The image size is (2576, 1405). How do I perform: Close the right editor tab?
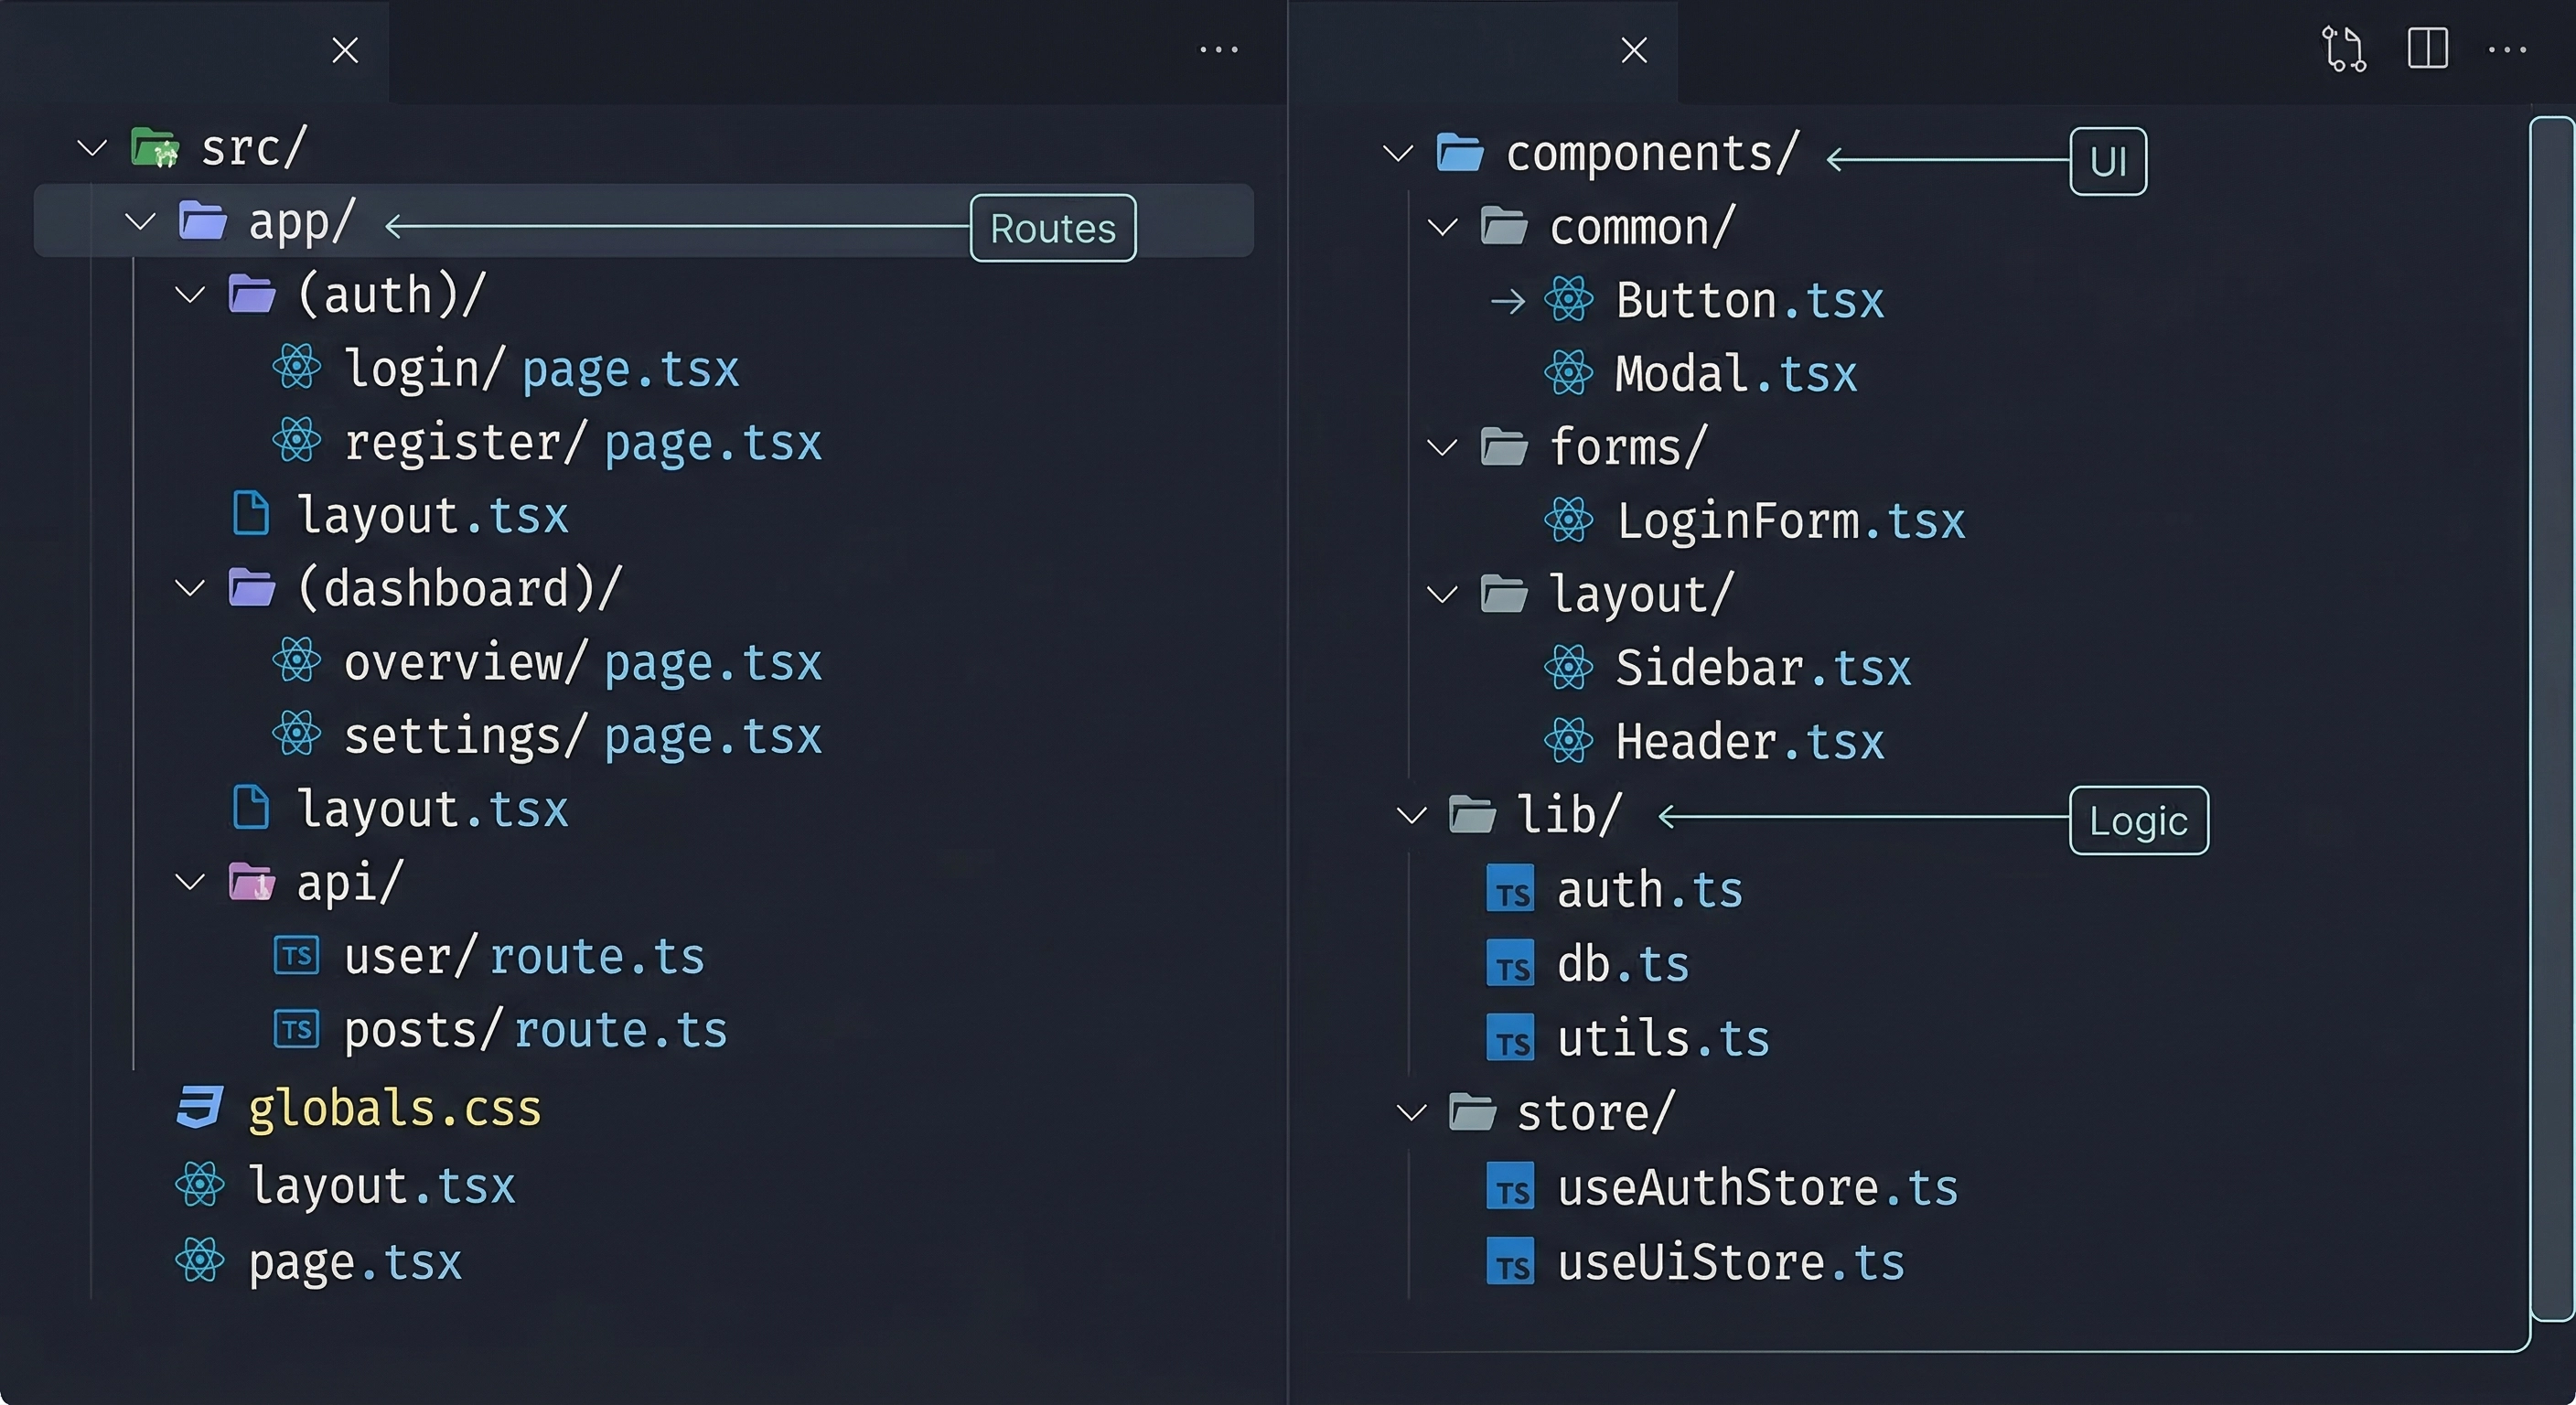click(1634, 50)
